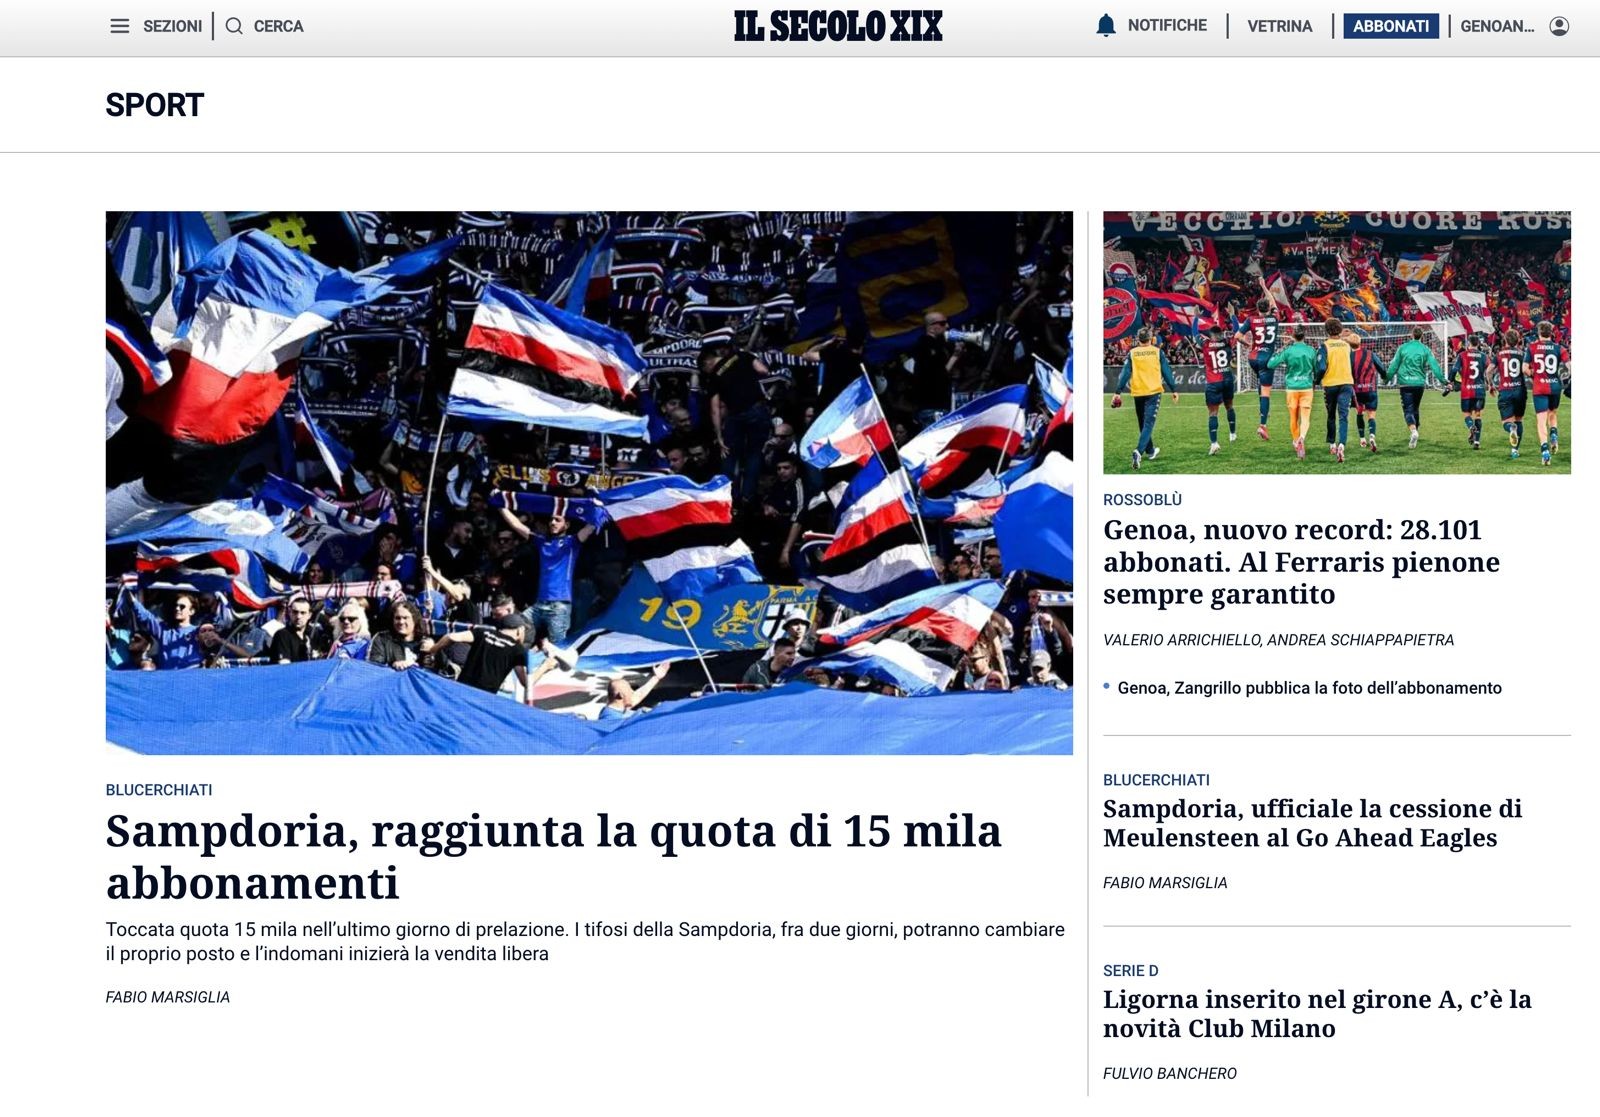Open Meulensteen al Go Ahead Eagles article
This screenshot has width=1600, height=1117.
[1312, 823]
